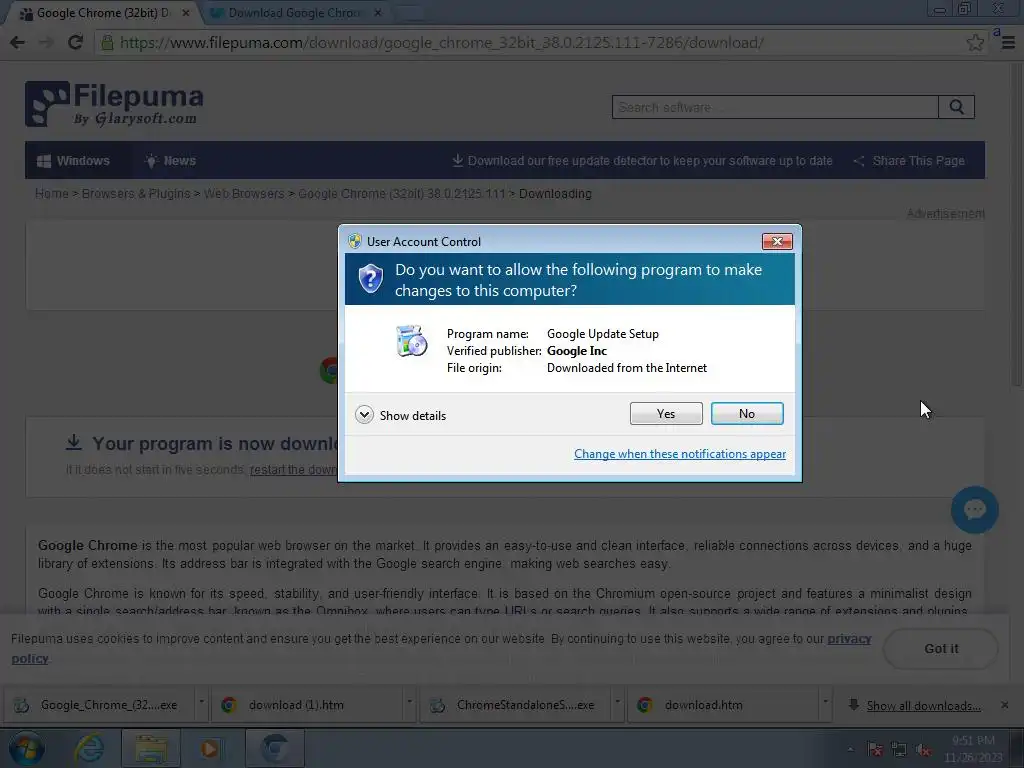Launch Internet Explorer from taskbar
The width and height of the screenshot is (1024, 768).
tap(89, 748)
